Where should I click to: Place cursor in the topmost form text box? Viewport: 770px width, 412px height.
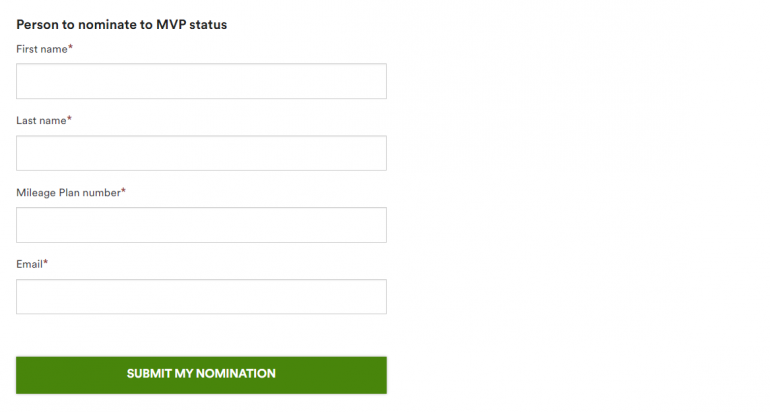pyautogui.click(x=201, y=81)
